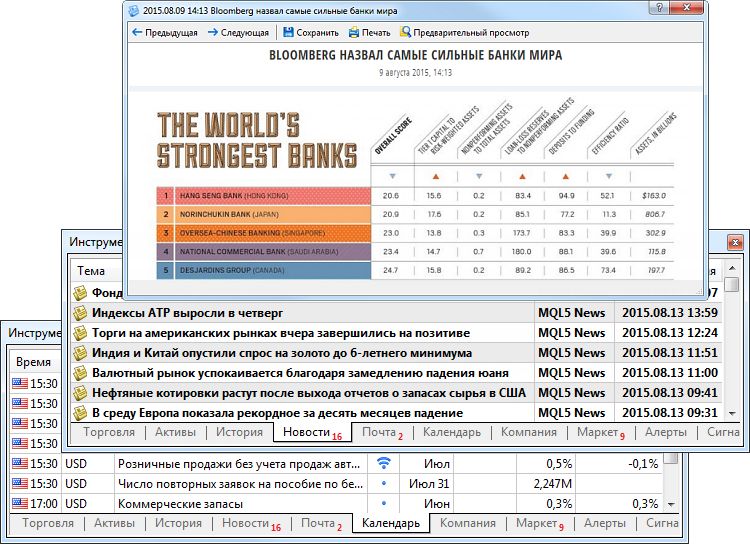
Task: Click importance icon in Розничные продажи row
Action: coord(384,463)
